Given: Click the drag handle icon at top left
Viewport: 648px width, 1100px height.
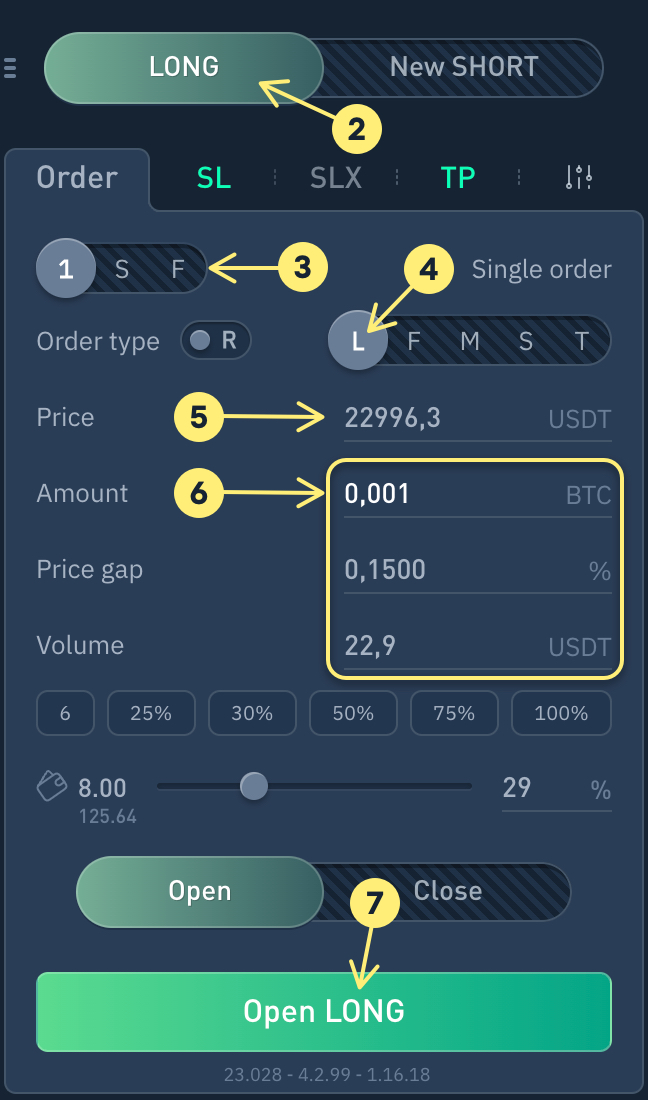Looking at the screenshot, I should [x=10, y=68].
